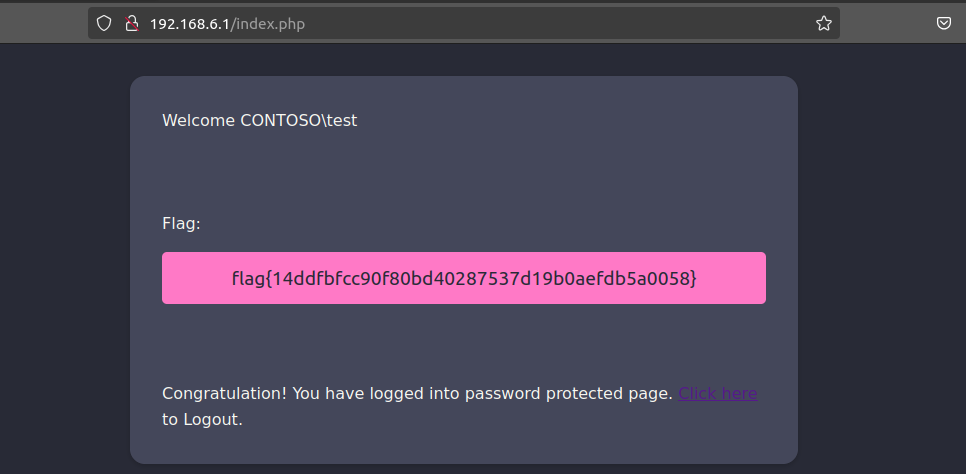
Task: Open the Save to Pocket icon
Action: click(x=943, y=23)
